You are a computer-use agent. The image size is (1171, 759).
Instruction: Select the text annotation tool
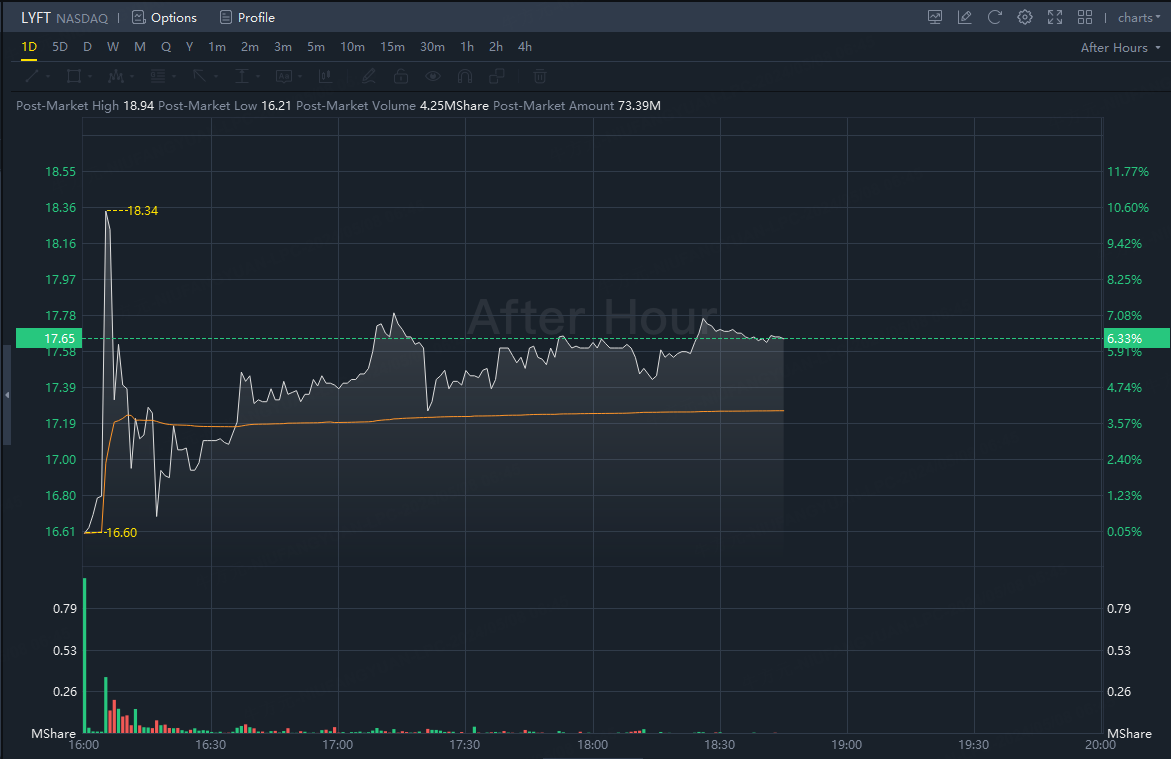284,76
